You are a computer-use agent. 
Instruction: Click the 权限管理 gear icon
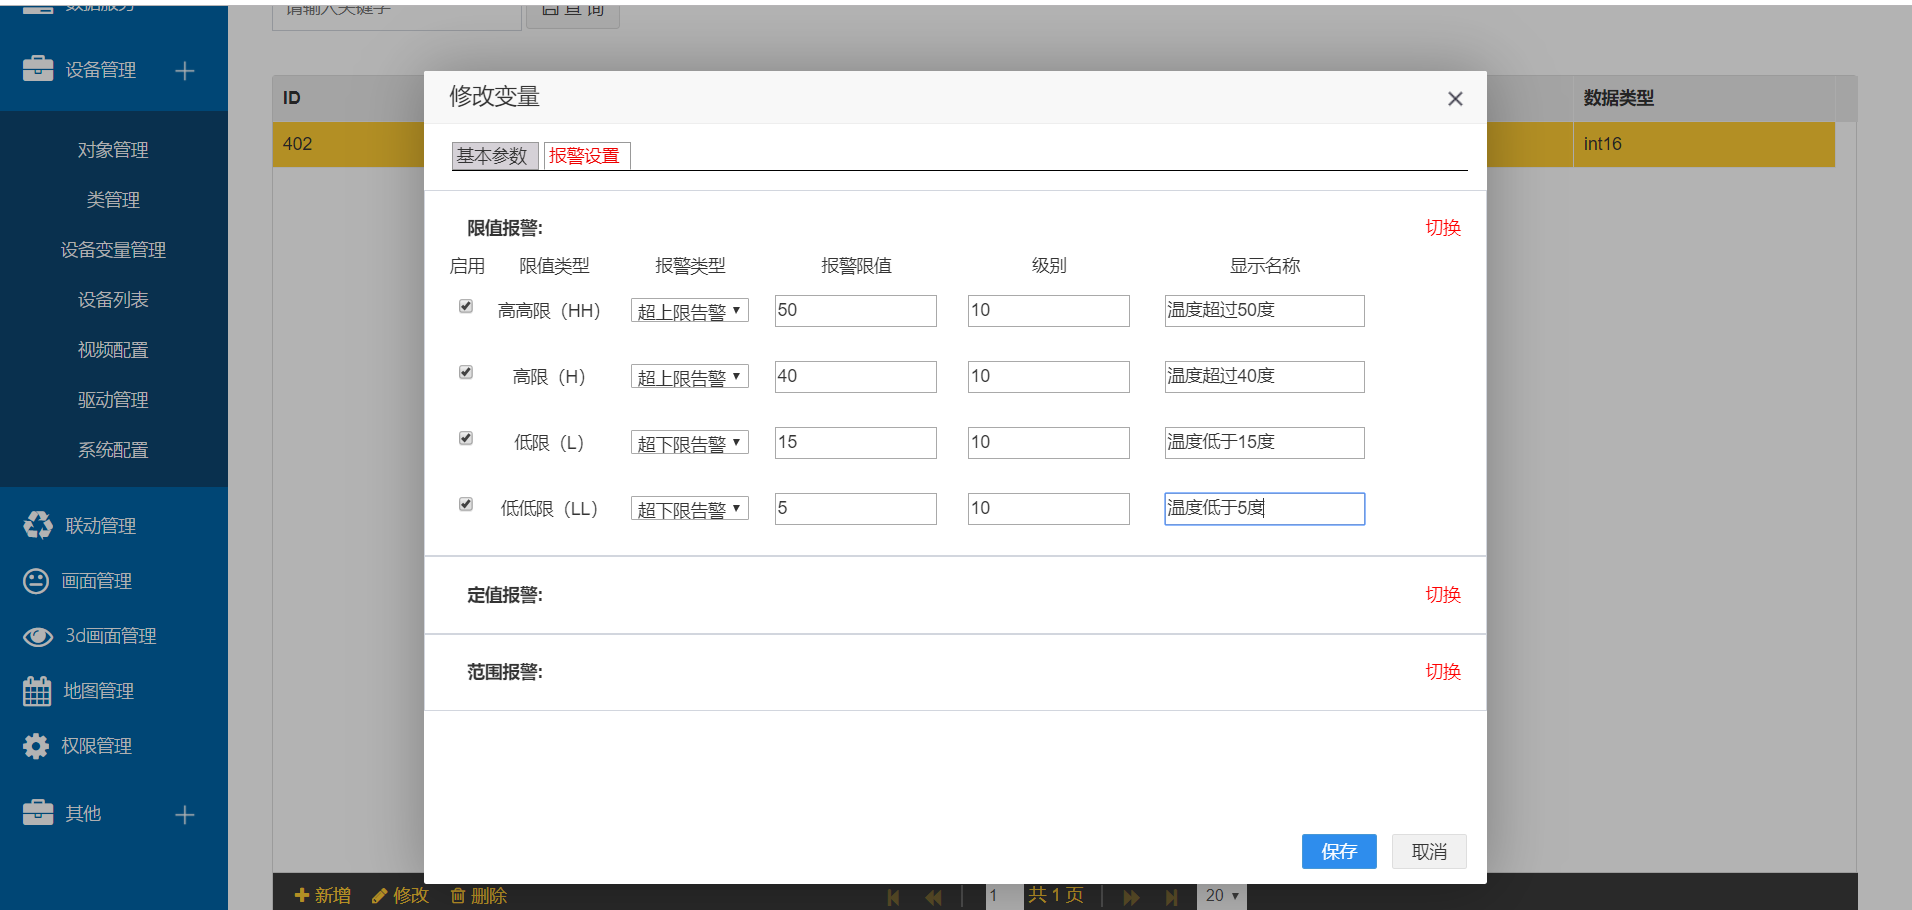click(x=36, y=746)
